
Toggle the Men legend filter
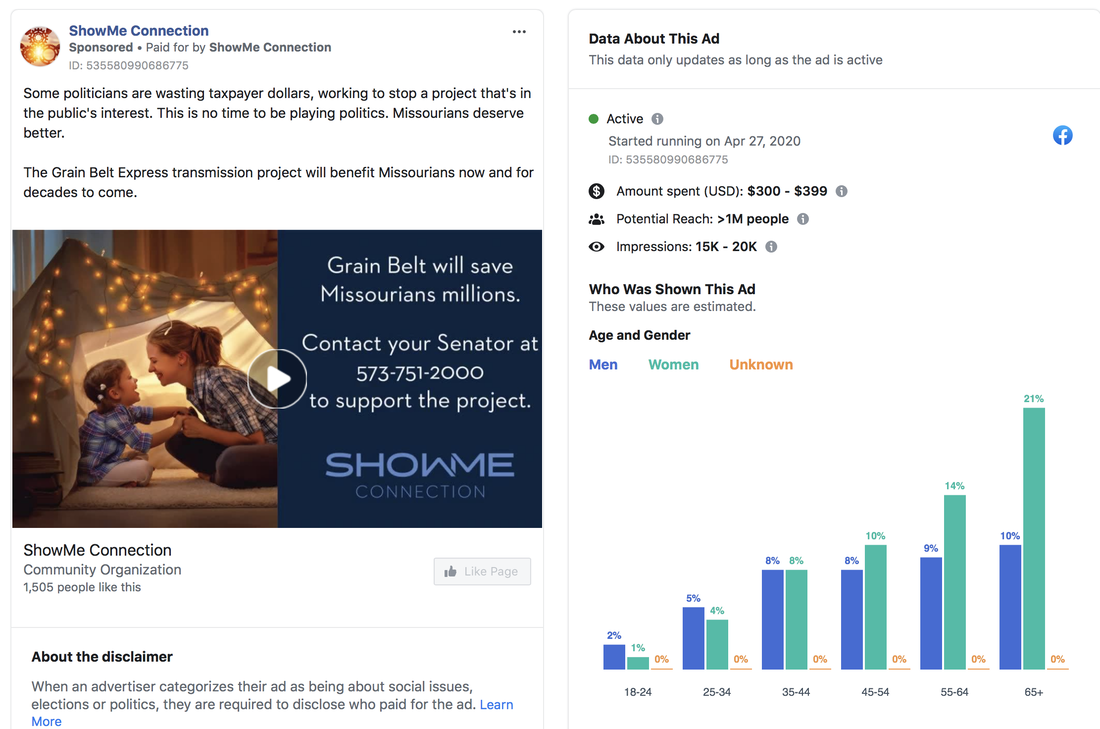[603, 364]
